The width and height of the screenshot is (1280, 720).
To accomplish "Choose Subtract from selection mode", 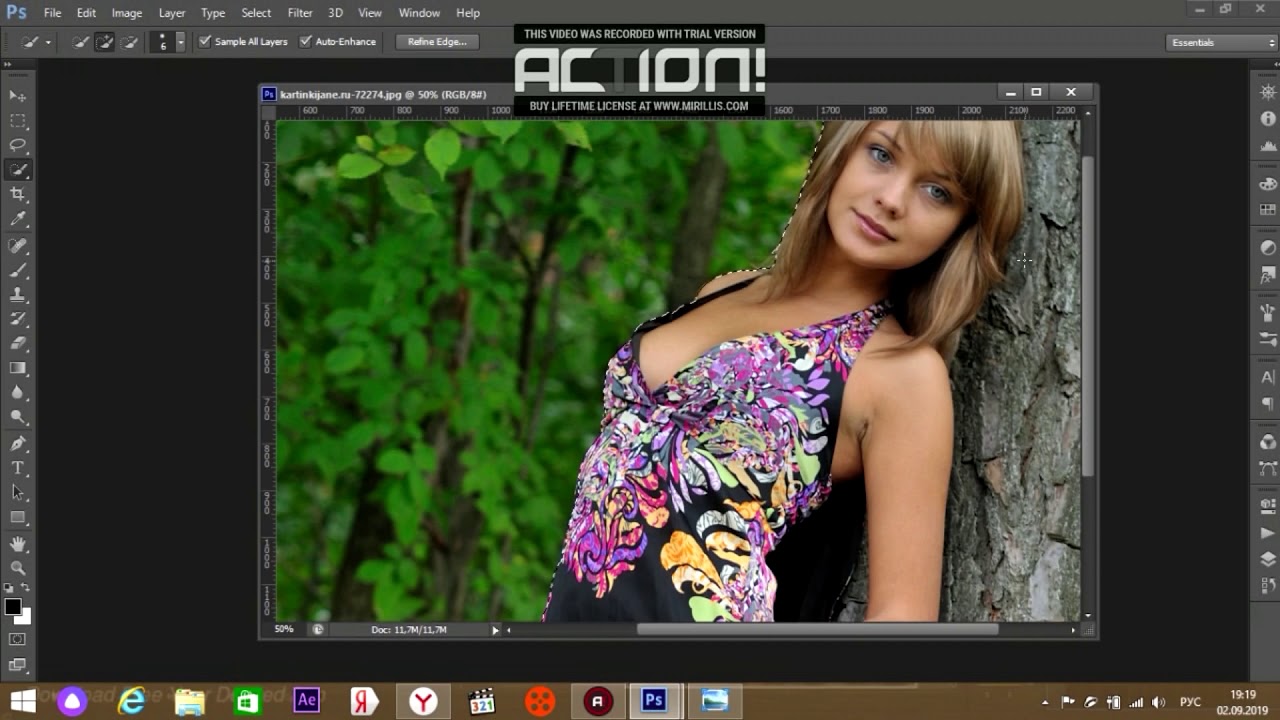I will (129, 42).
